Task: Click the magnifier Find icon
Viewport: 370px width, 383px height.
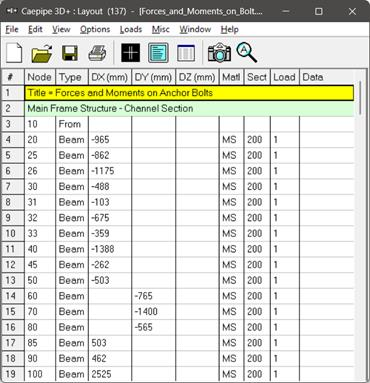Action: click(x=246, y=53)
